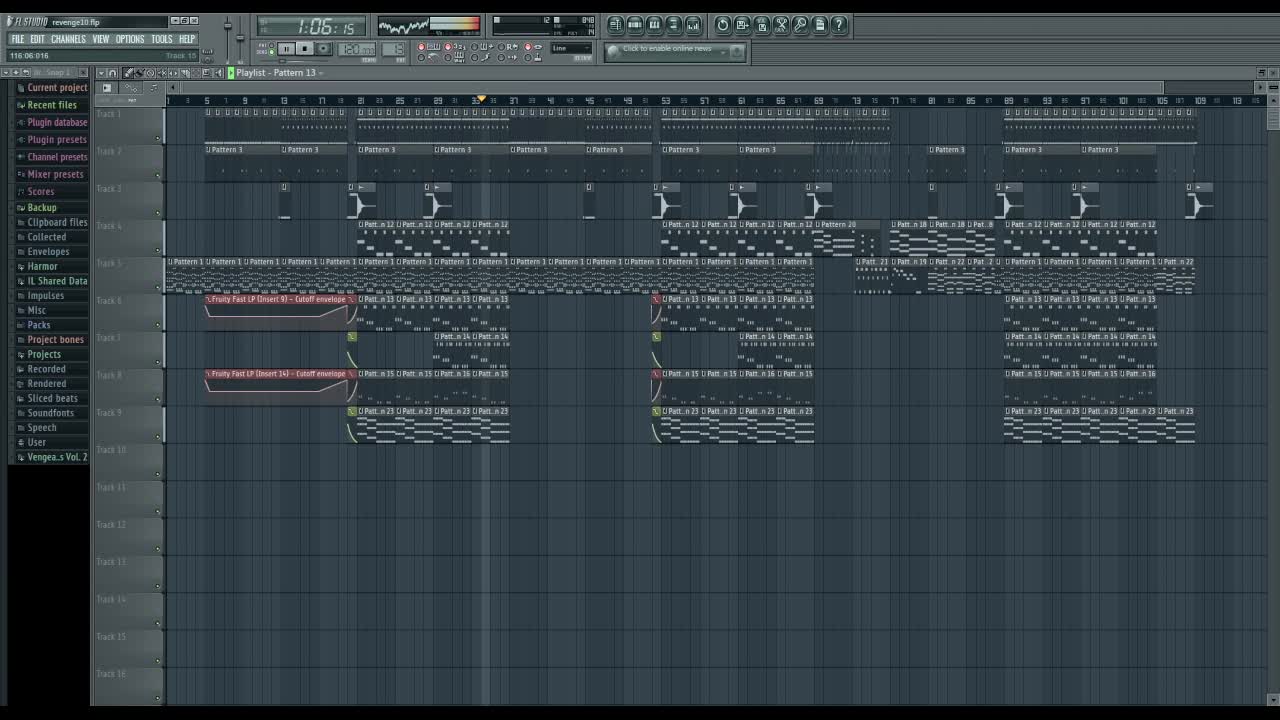Select the Playlist pencil draw tool
The width and height of the screenshot is (1280, 720).
[128, 73]
